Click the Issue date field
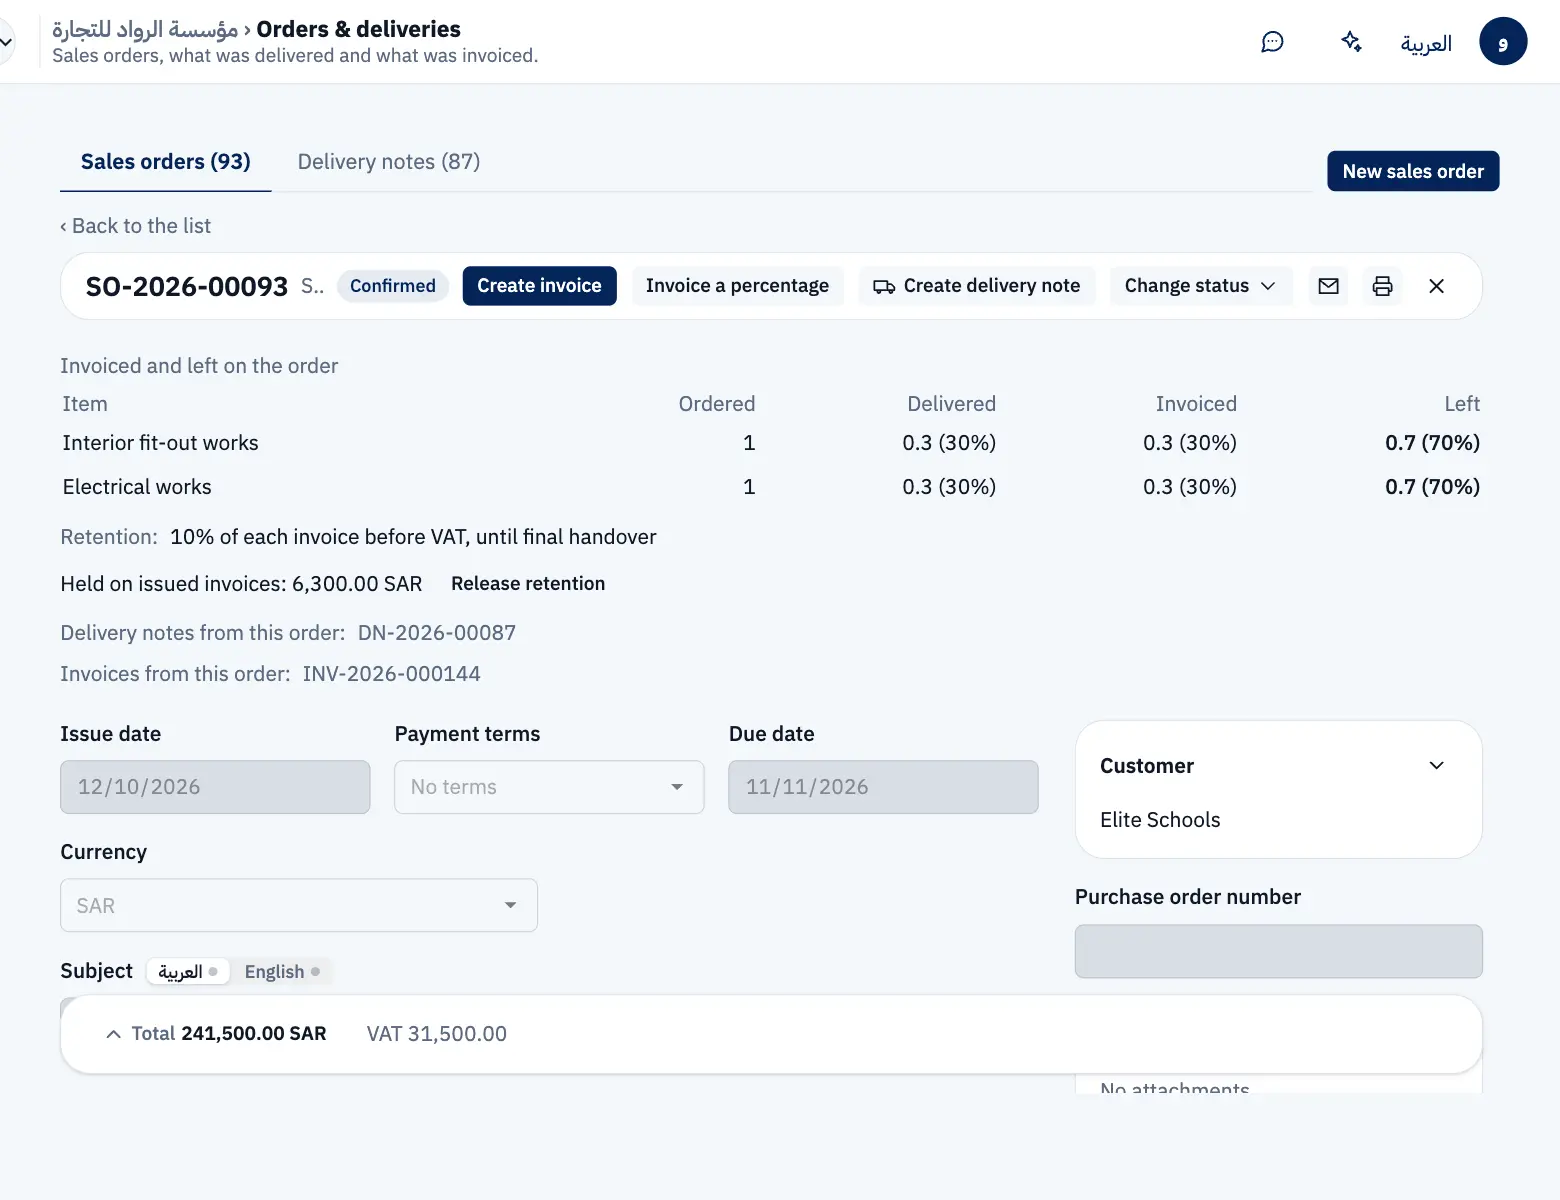 point(215,787)
